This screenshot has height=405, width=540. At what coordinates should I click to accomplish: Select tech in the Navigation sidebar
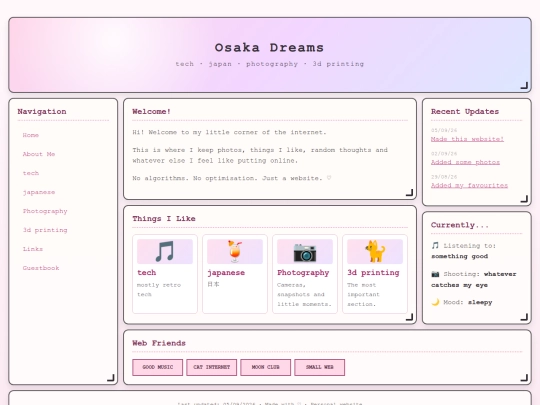pos(31,173)
